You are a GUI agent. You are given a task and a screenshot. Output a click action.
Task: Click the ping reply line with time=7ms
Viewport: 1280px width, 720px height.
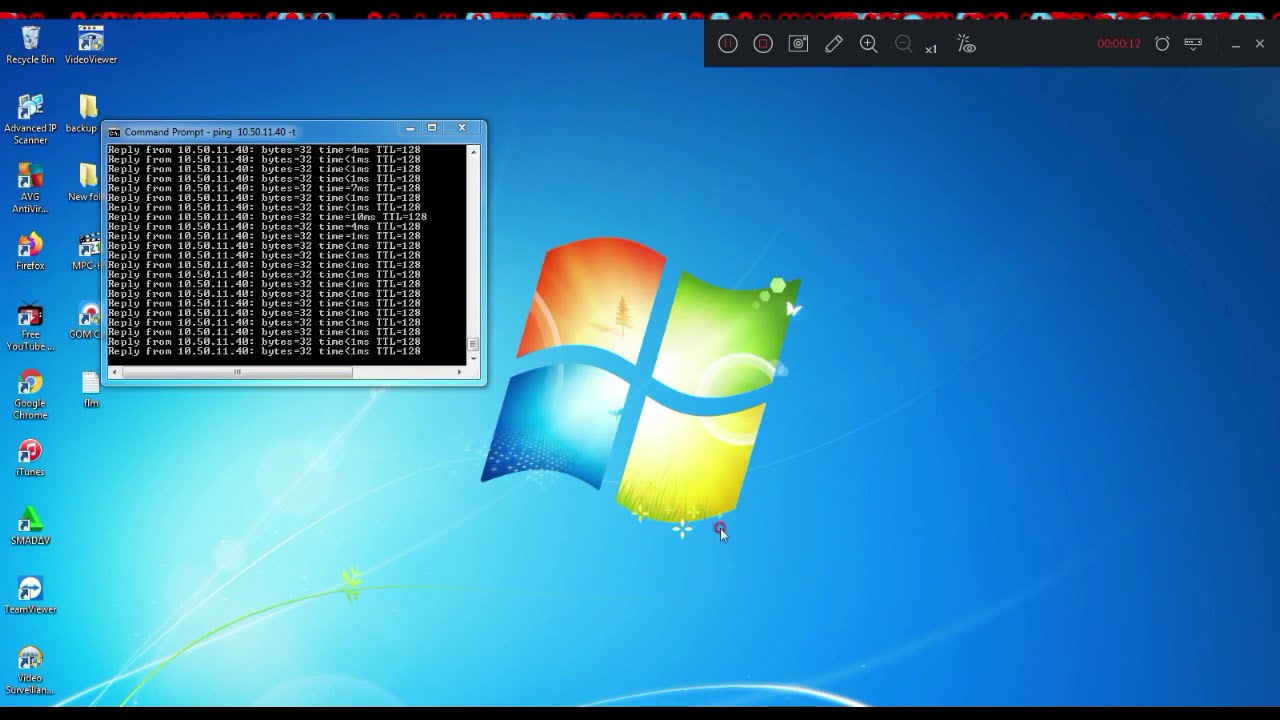[x=264, y=188]
